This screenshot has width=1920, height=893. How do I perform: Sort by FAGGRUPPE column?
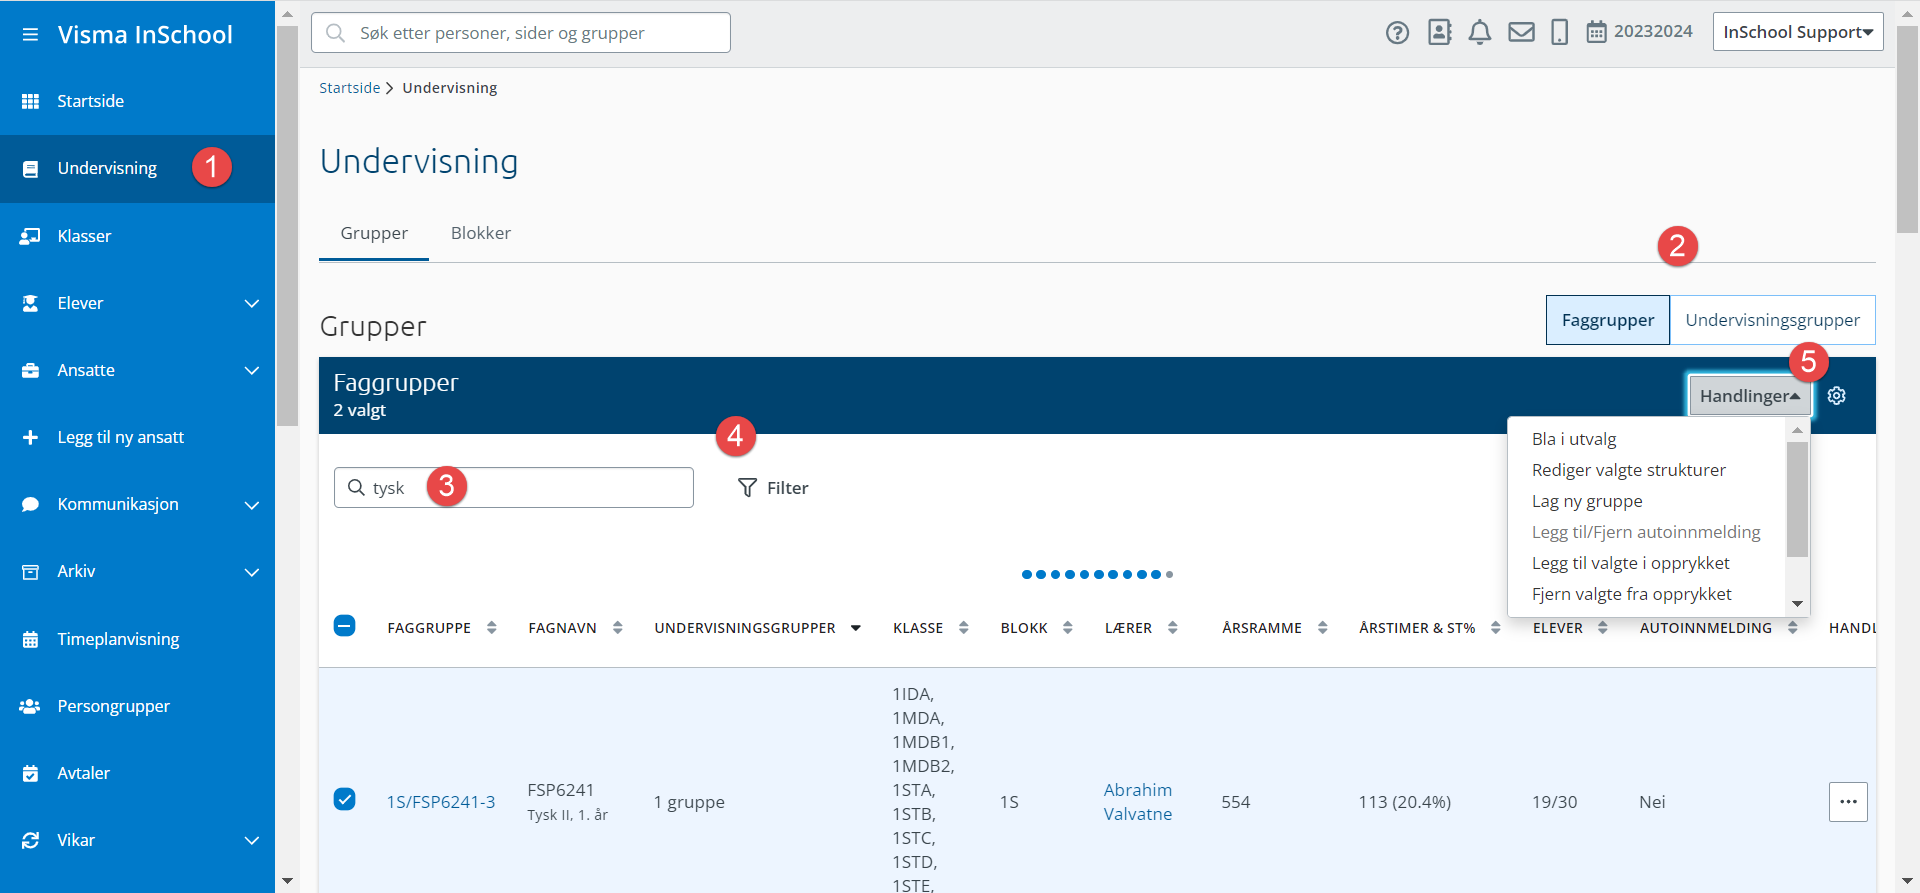coord(441,628)
